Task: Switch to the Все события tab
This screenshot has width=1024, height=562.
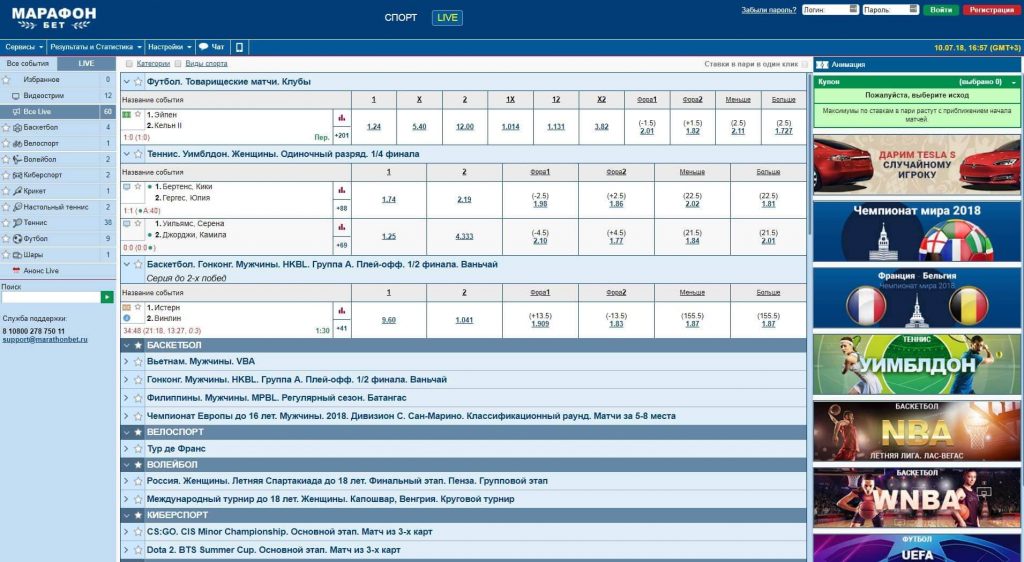Action: click(27, 63)
